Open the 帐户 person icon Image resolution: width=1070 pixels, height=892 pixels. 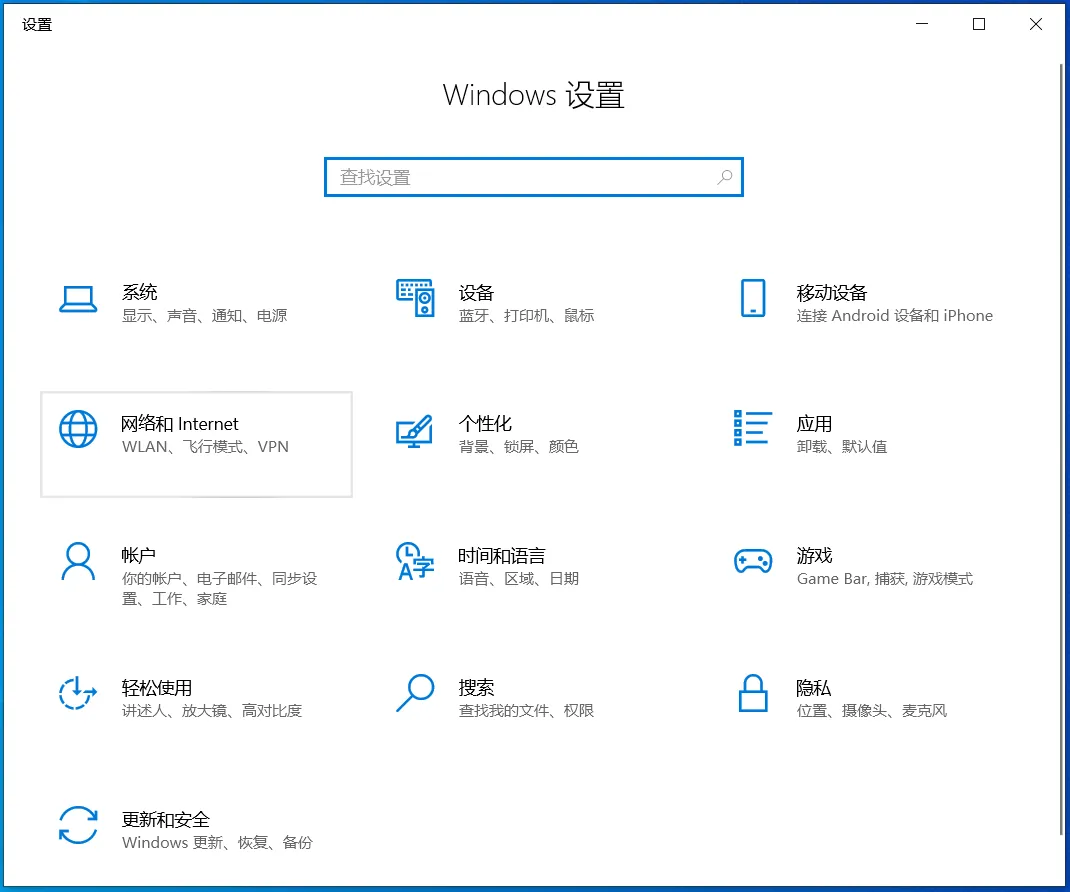point(78,561)
